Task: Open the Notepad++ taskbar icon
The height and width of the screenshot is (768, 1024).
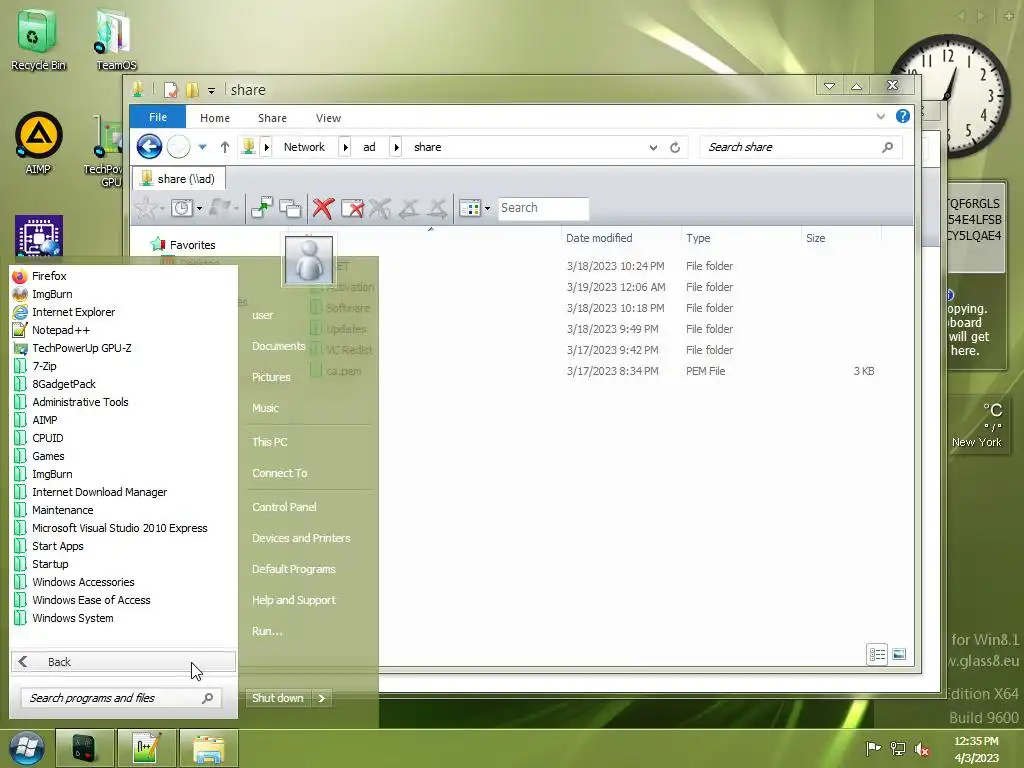Action: pos(146,748)
